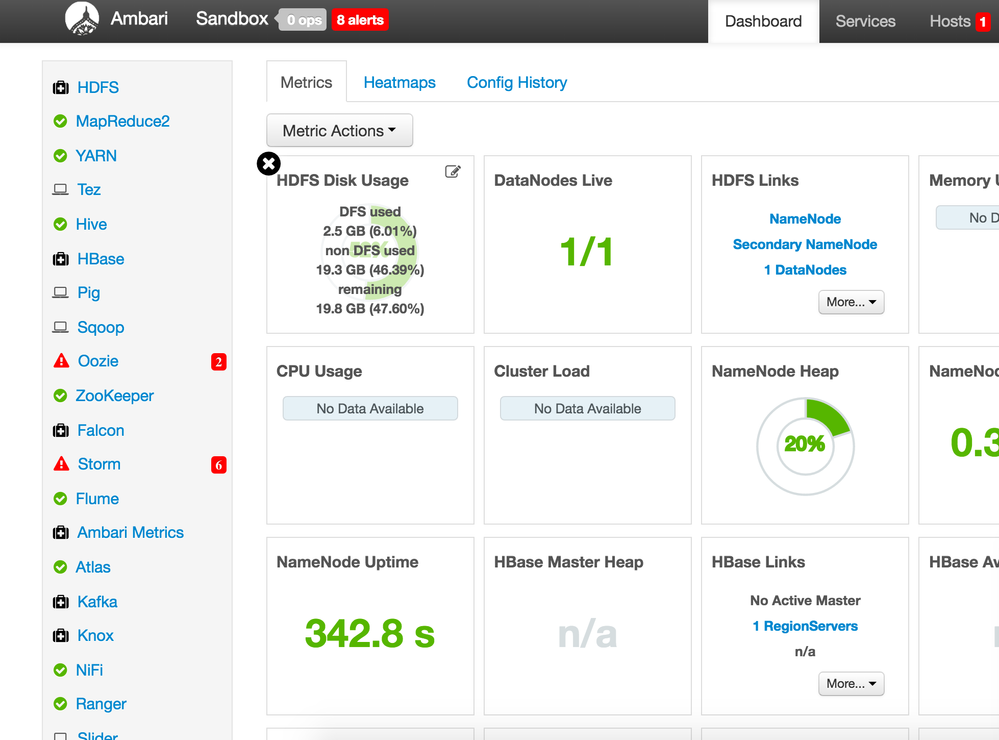Open the Secondary NameNode link

pyautogui.click(x=805, y=244)
